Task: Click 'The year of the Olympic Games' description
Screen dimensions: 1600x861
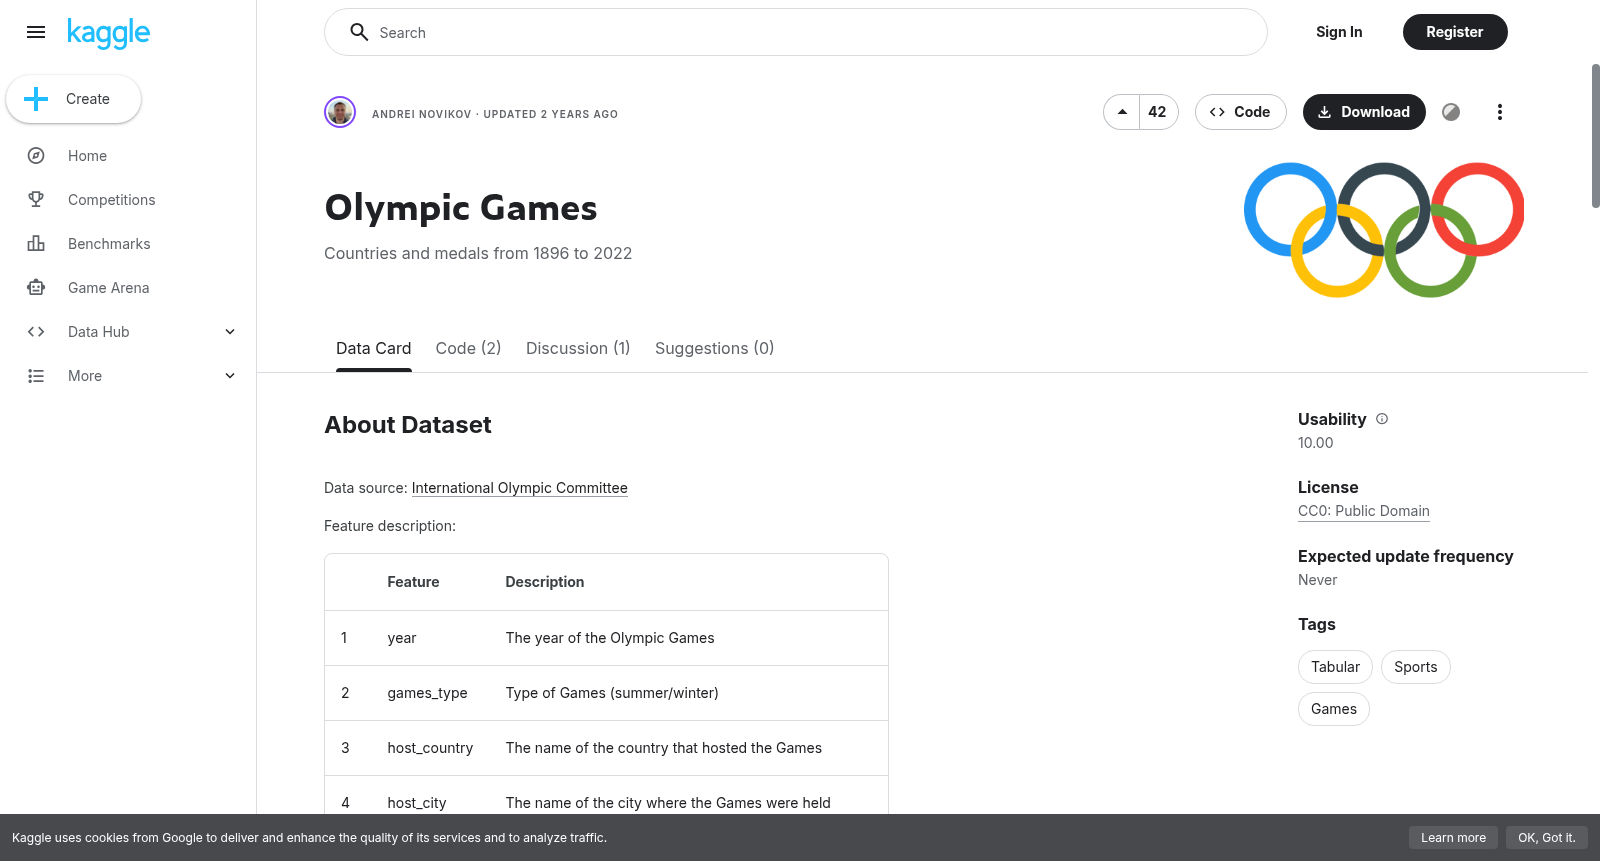Action: (x=610, y=638)
